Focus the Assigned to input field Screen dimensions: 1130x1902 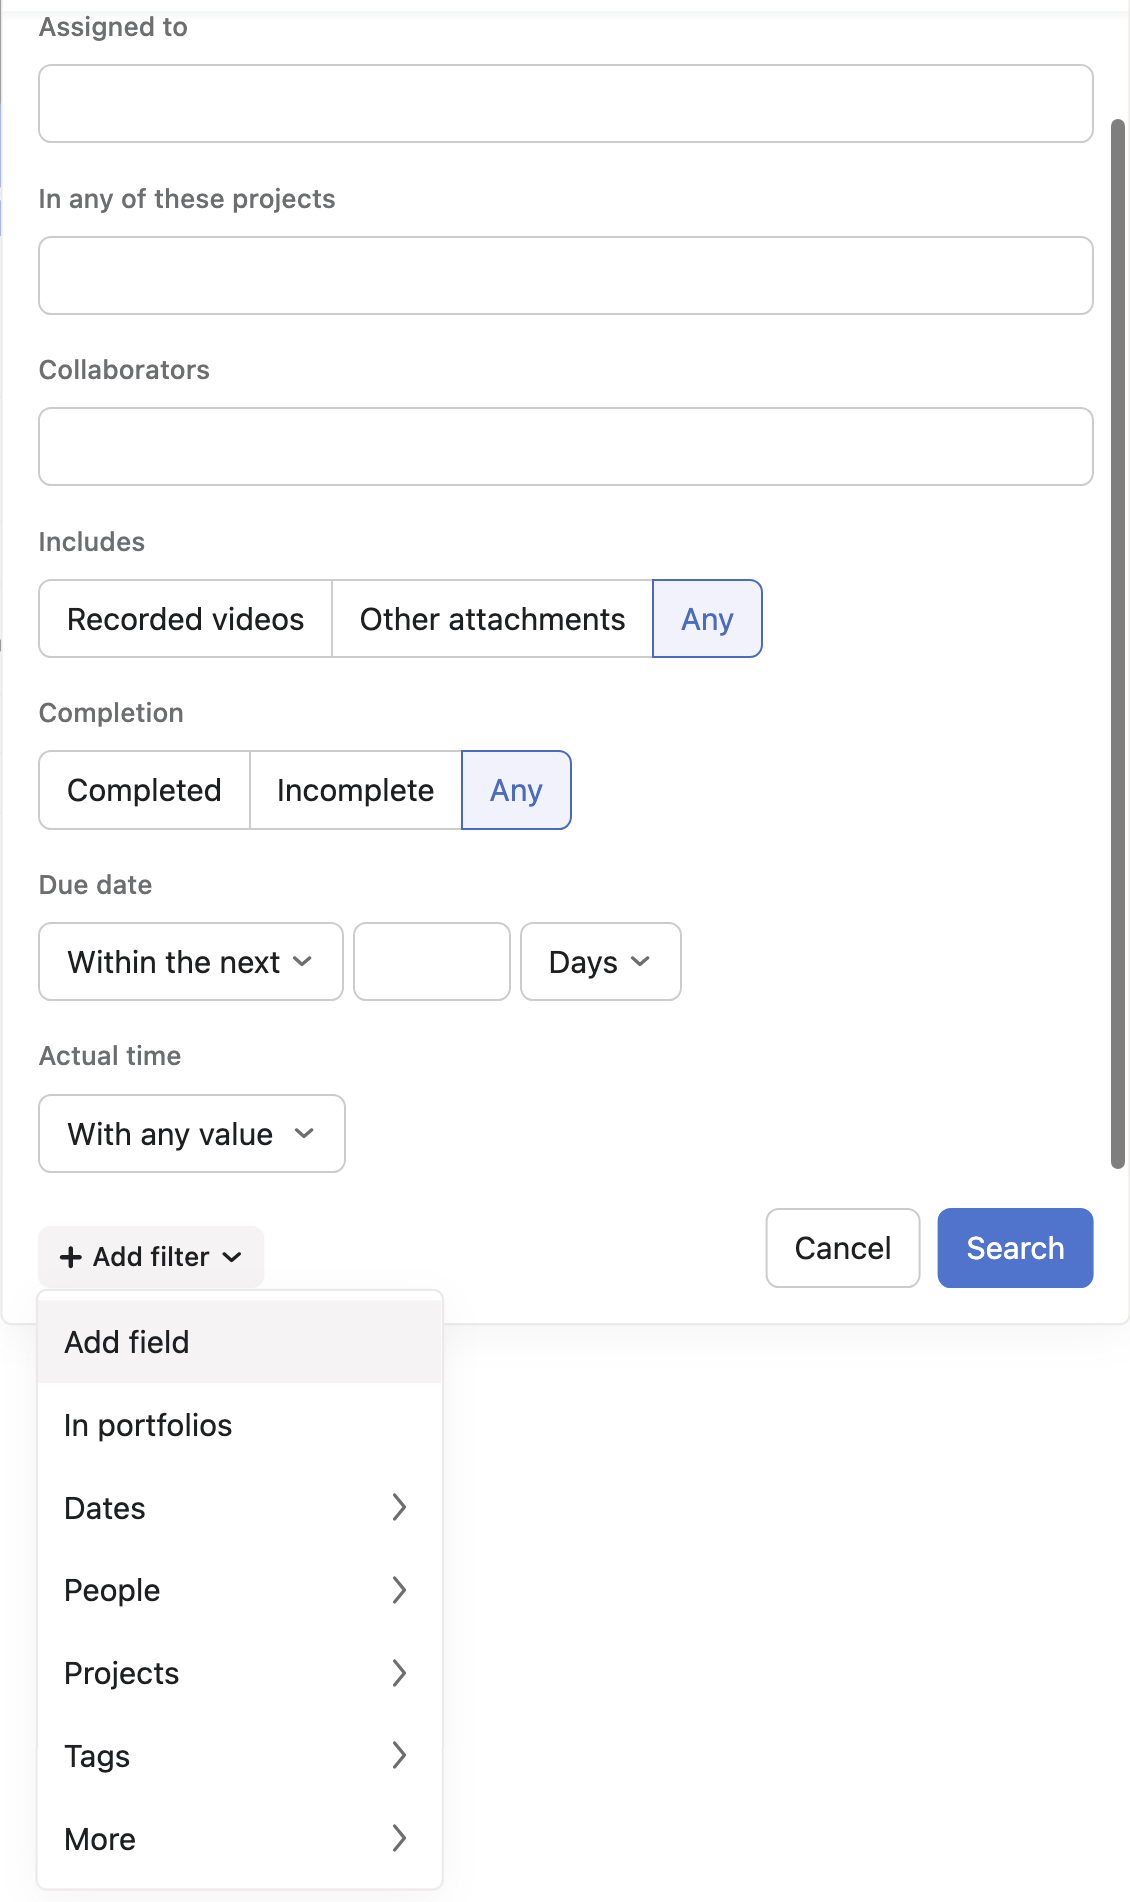[x=566, y=104]
